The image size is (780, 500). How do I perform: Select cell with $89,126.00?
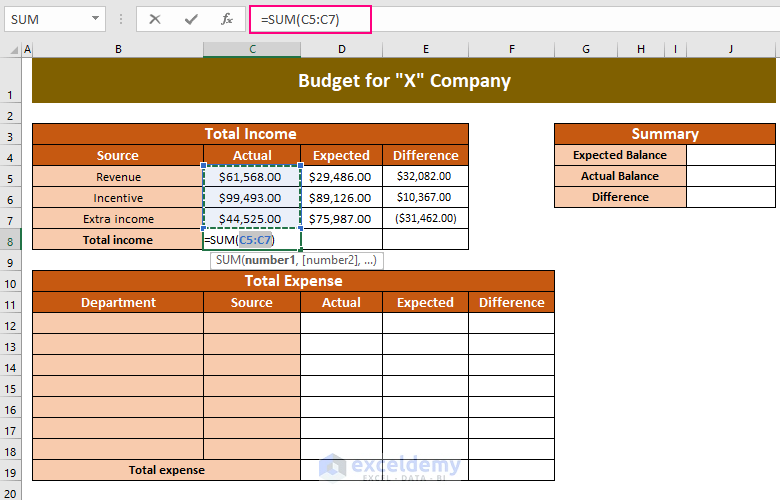pos(341,198)
